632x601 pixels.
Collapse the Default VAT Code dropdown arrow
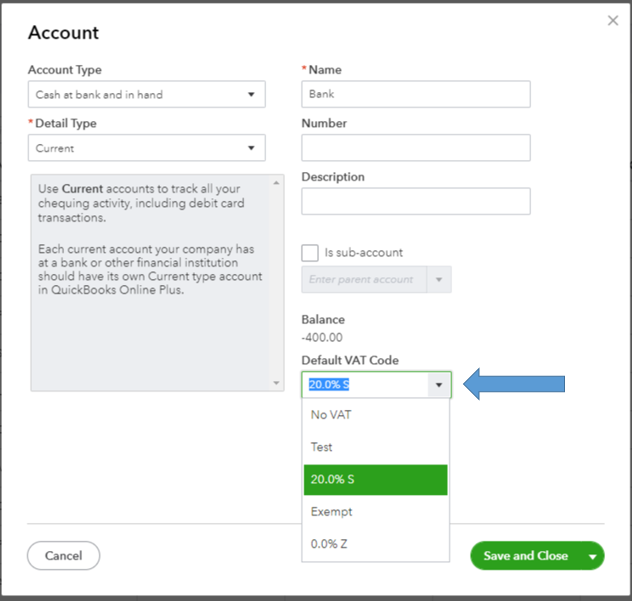439,385
